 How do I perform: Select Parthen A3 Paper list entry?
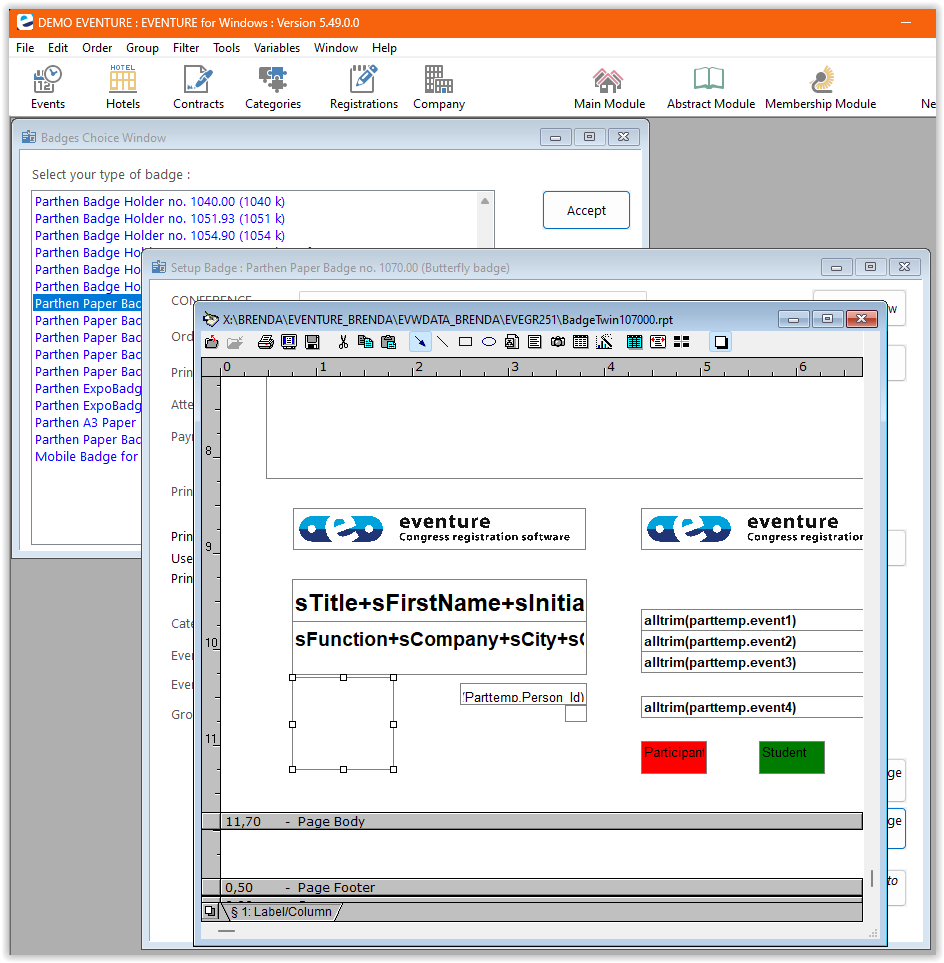coord(85,423)
